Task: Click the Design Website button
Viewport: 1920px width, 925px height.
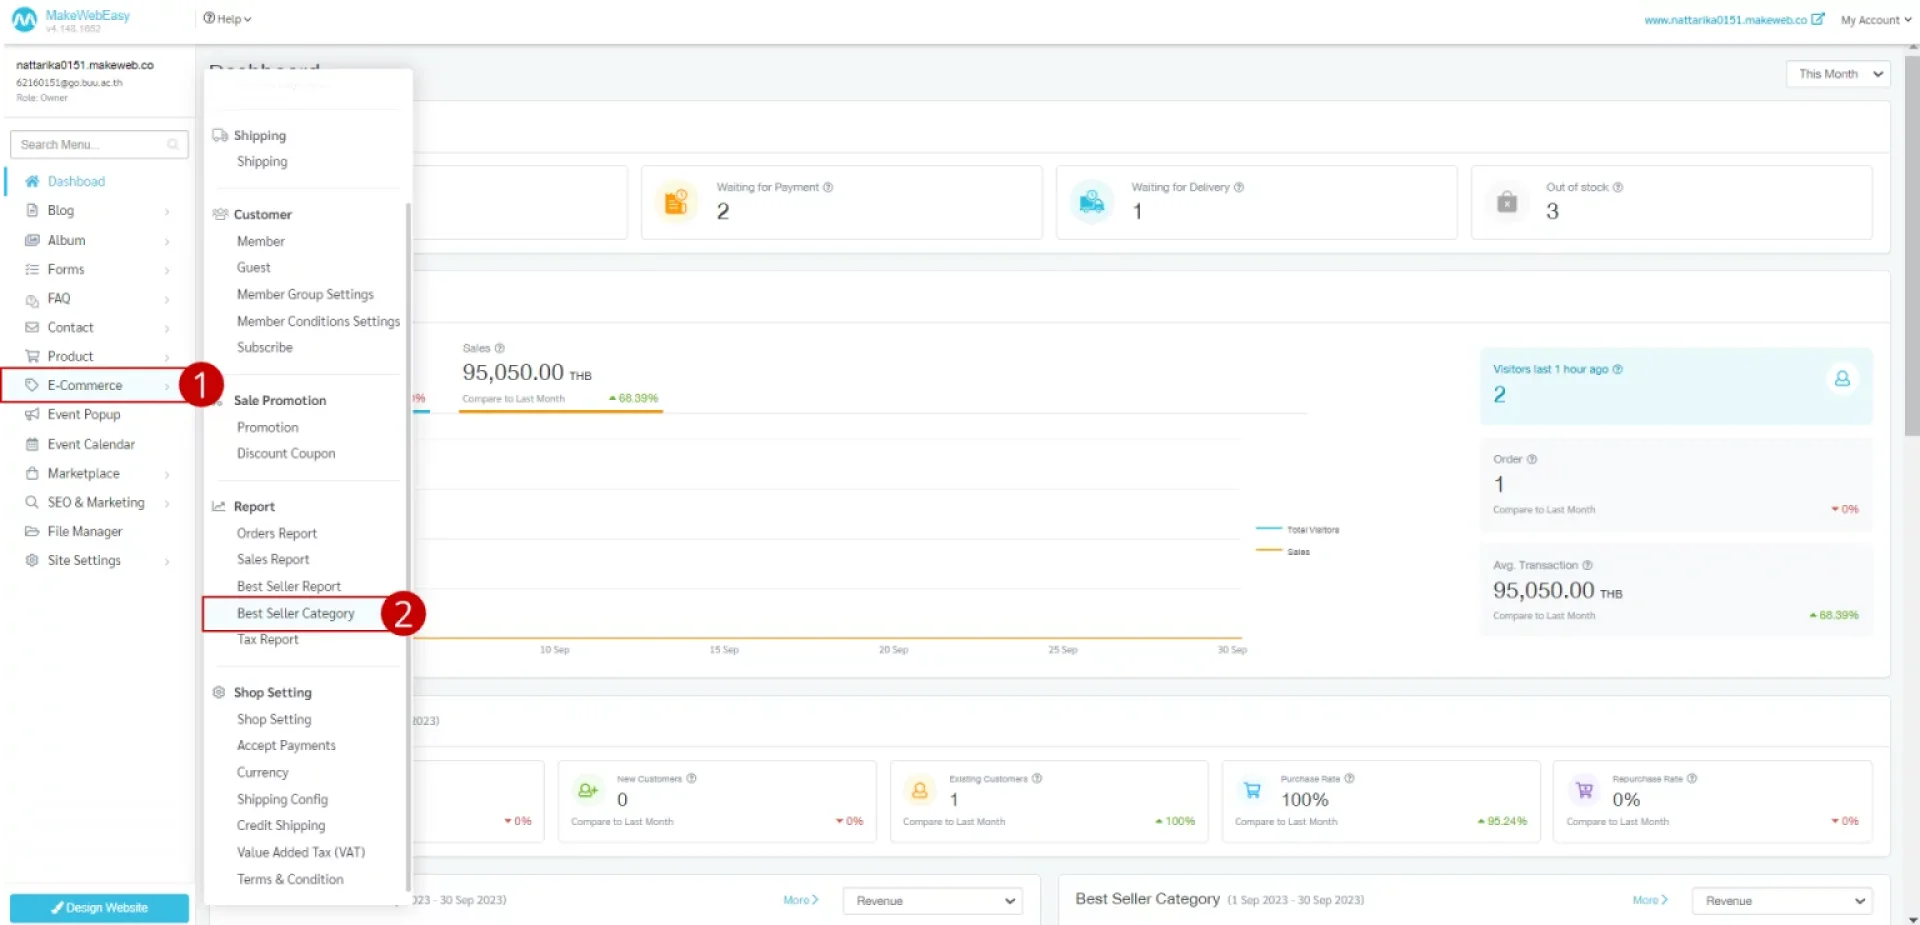Action: click(x=99, y=908)
